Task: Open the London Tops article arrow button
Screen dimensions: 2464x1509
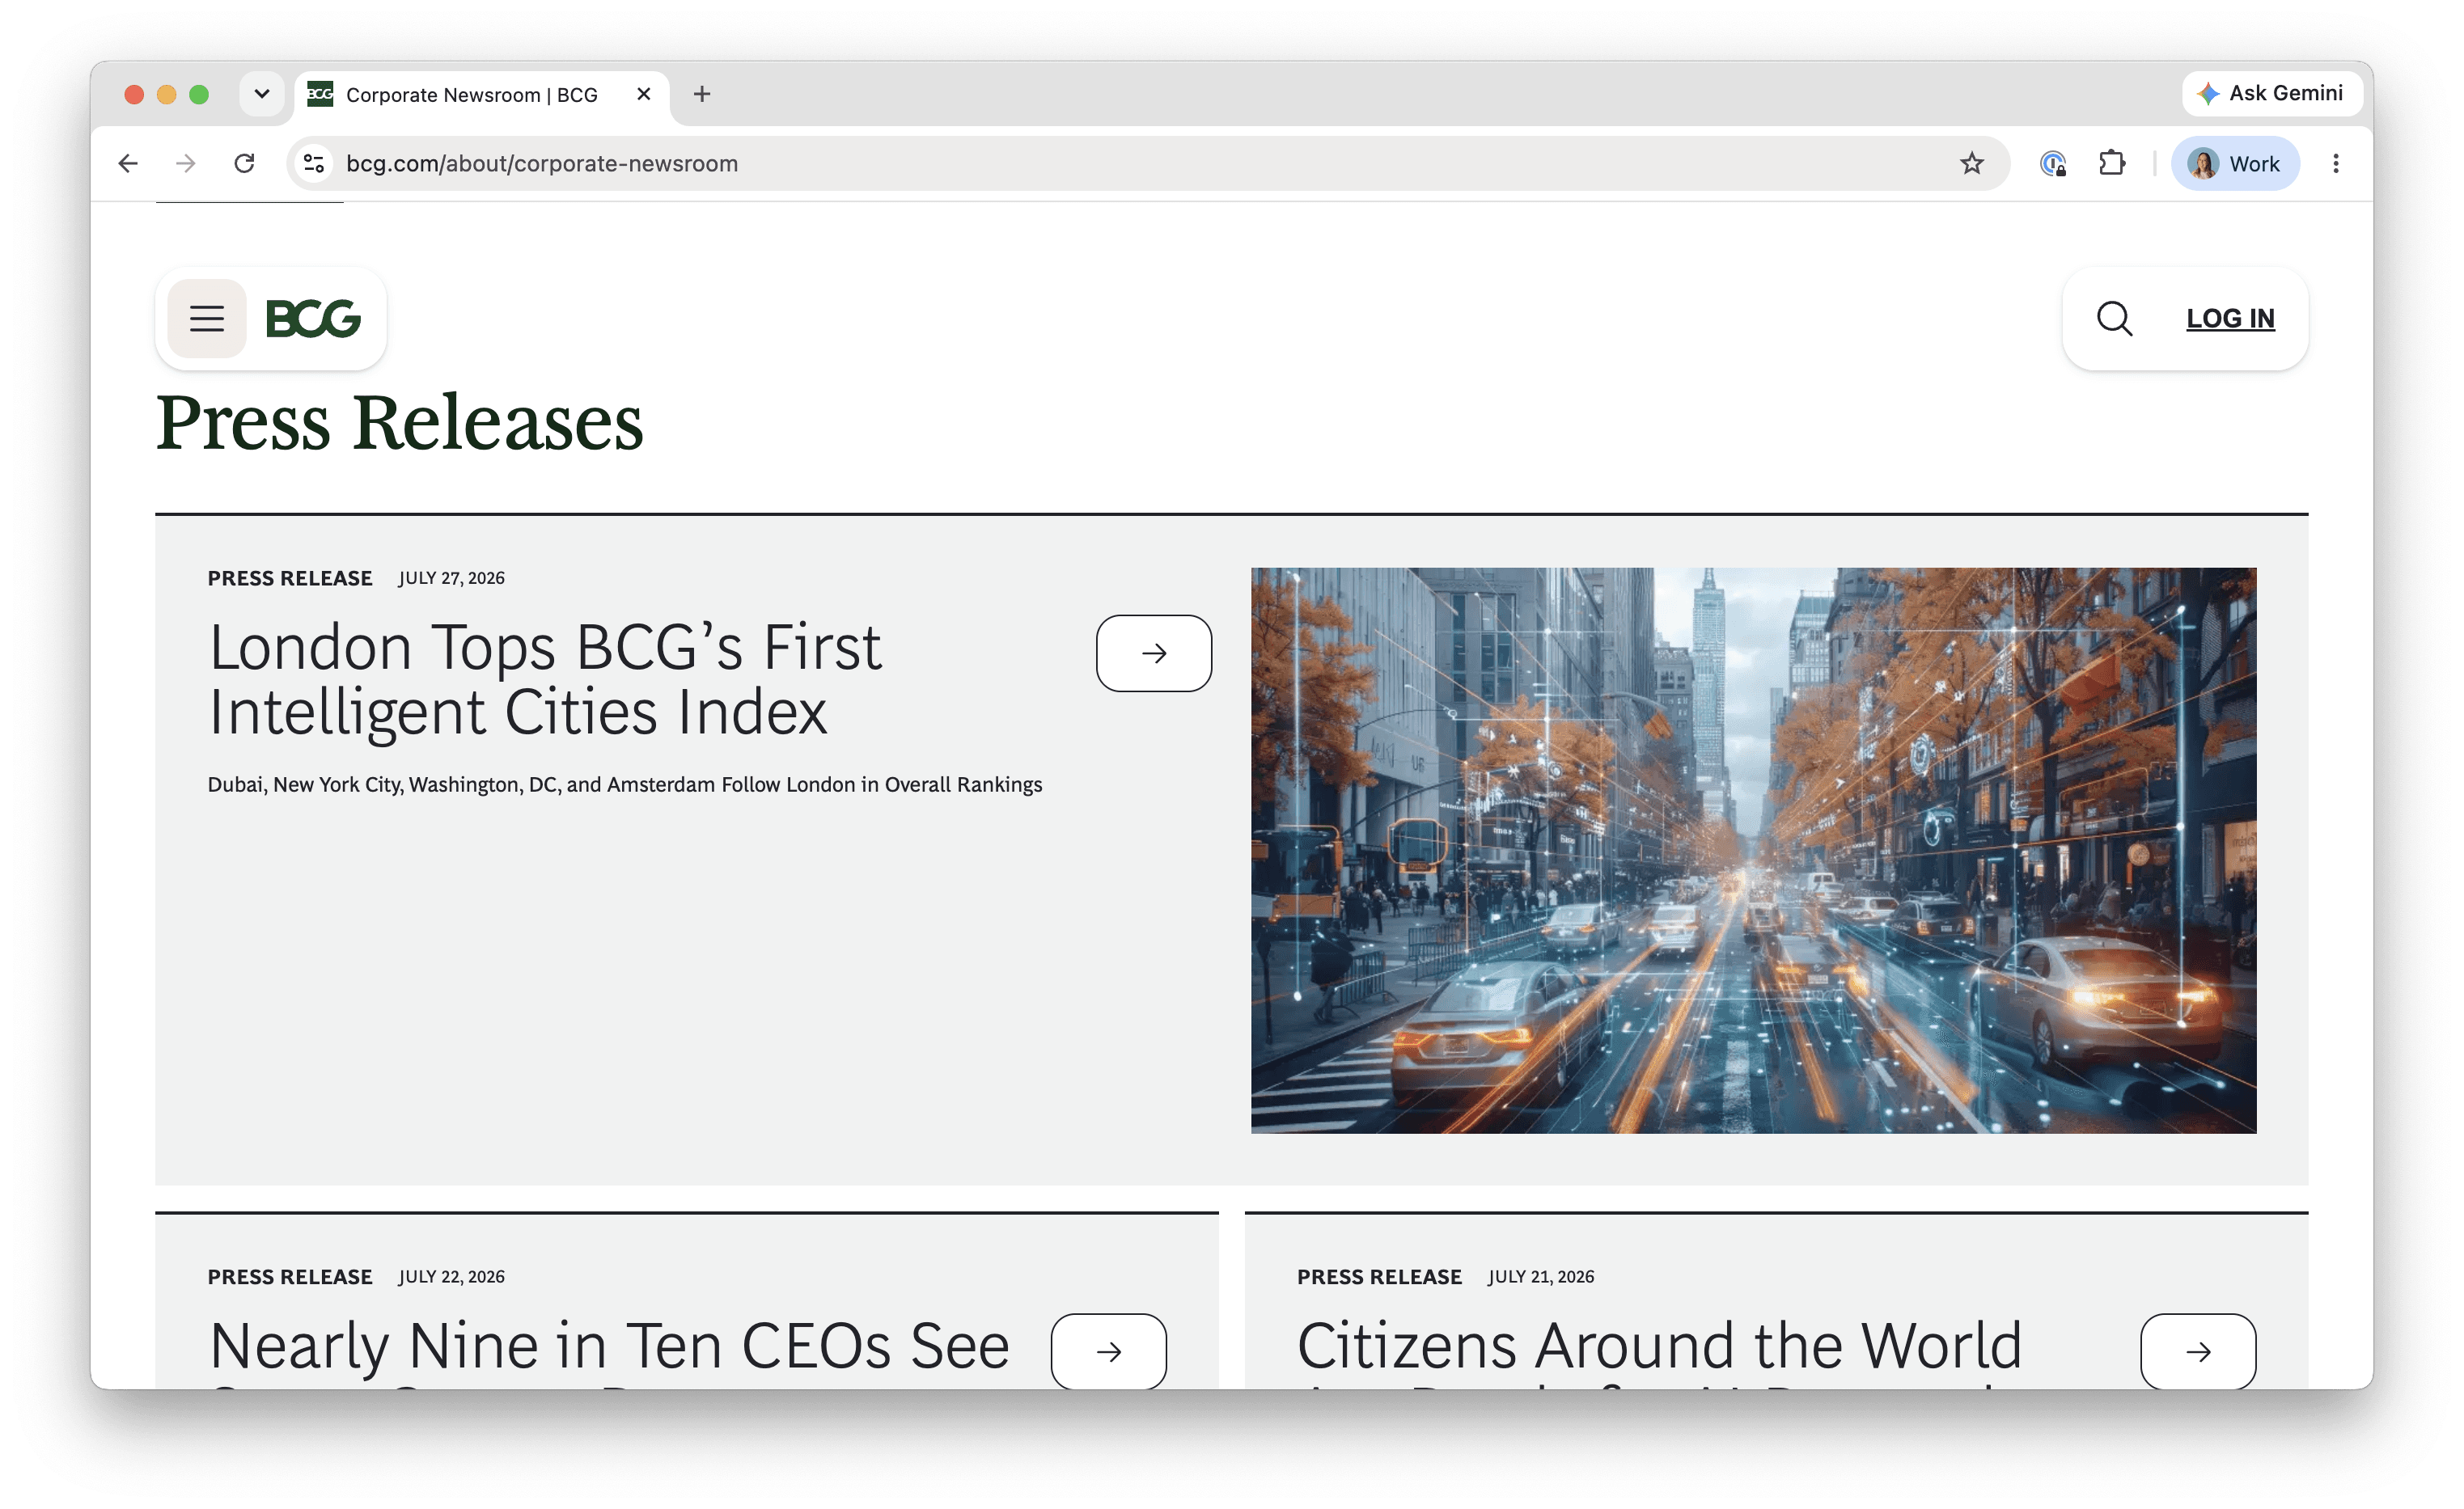Action: pos(1153,653)
